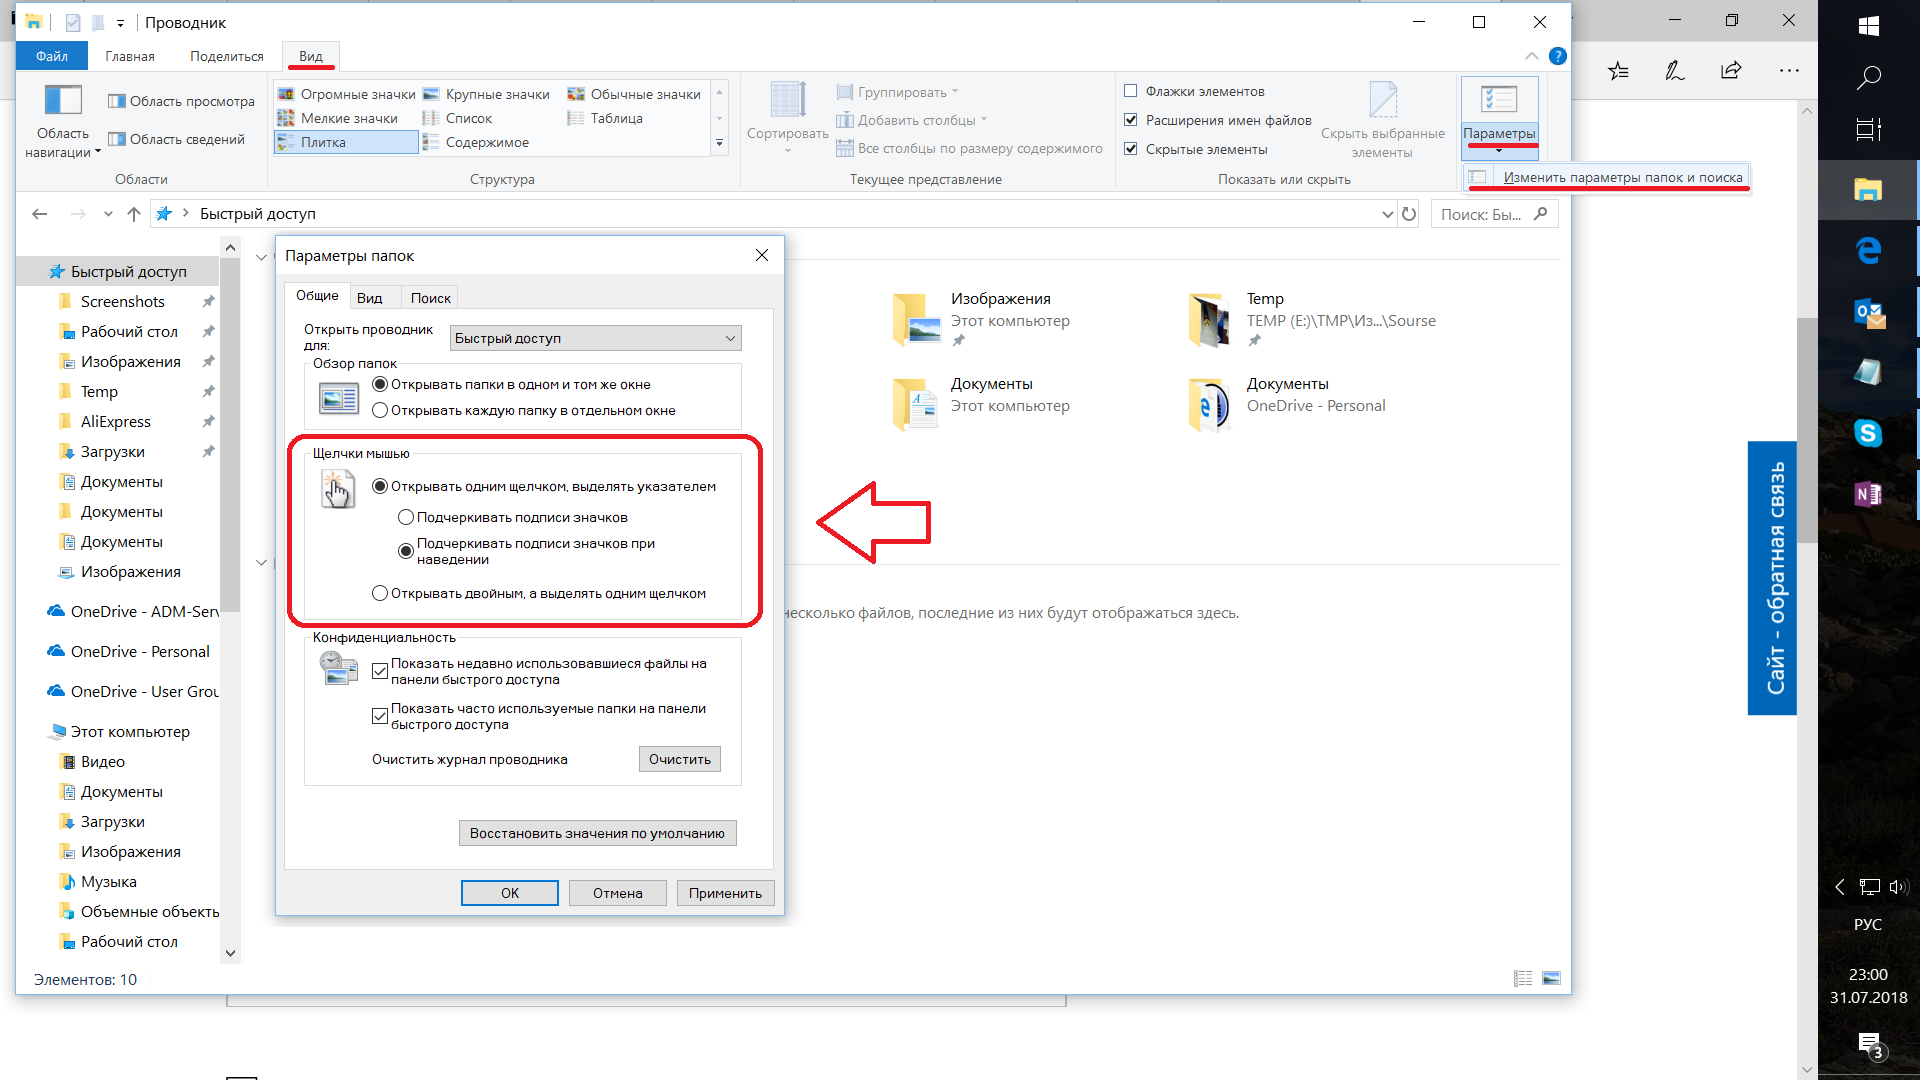Expand the Добавить столбцы dropdown
1920x1080 pixels.
(913, 120)
